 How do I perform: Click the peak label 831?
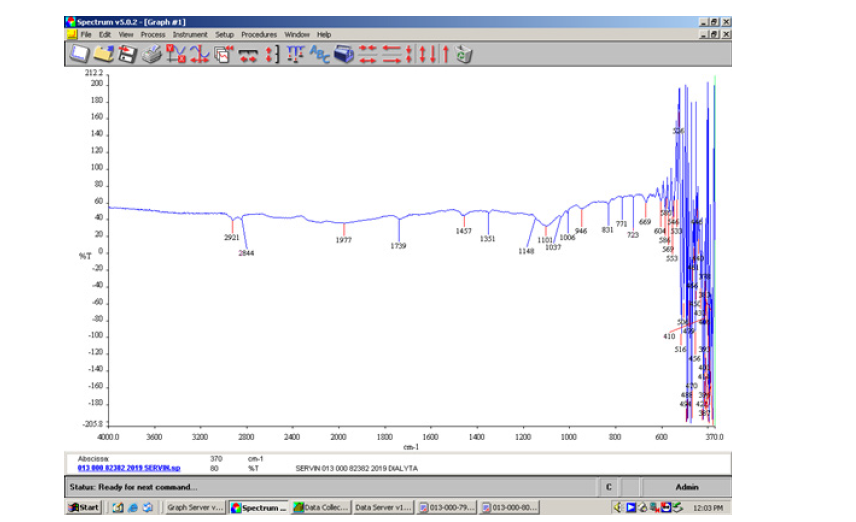click(608, 230)
